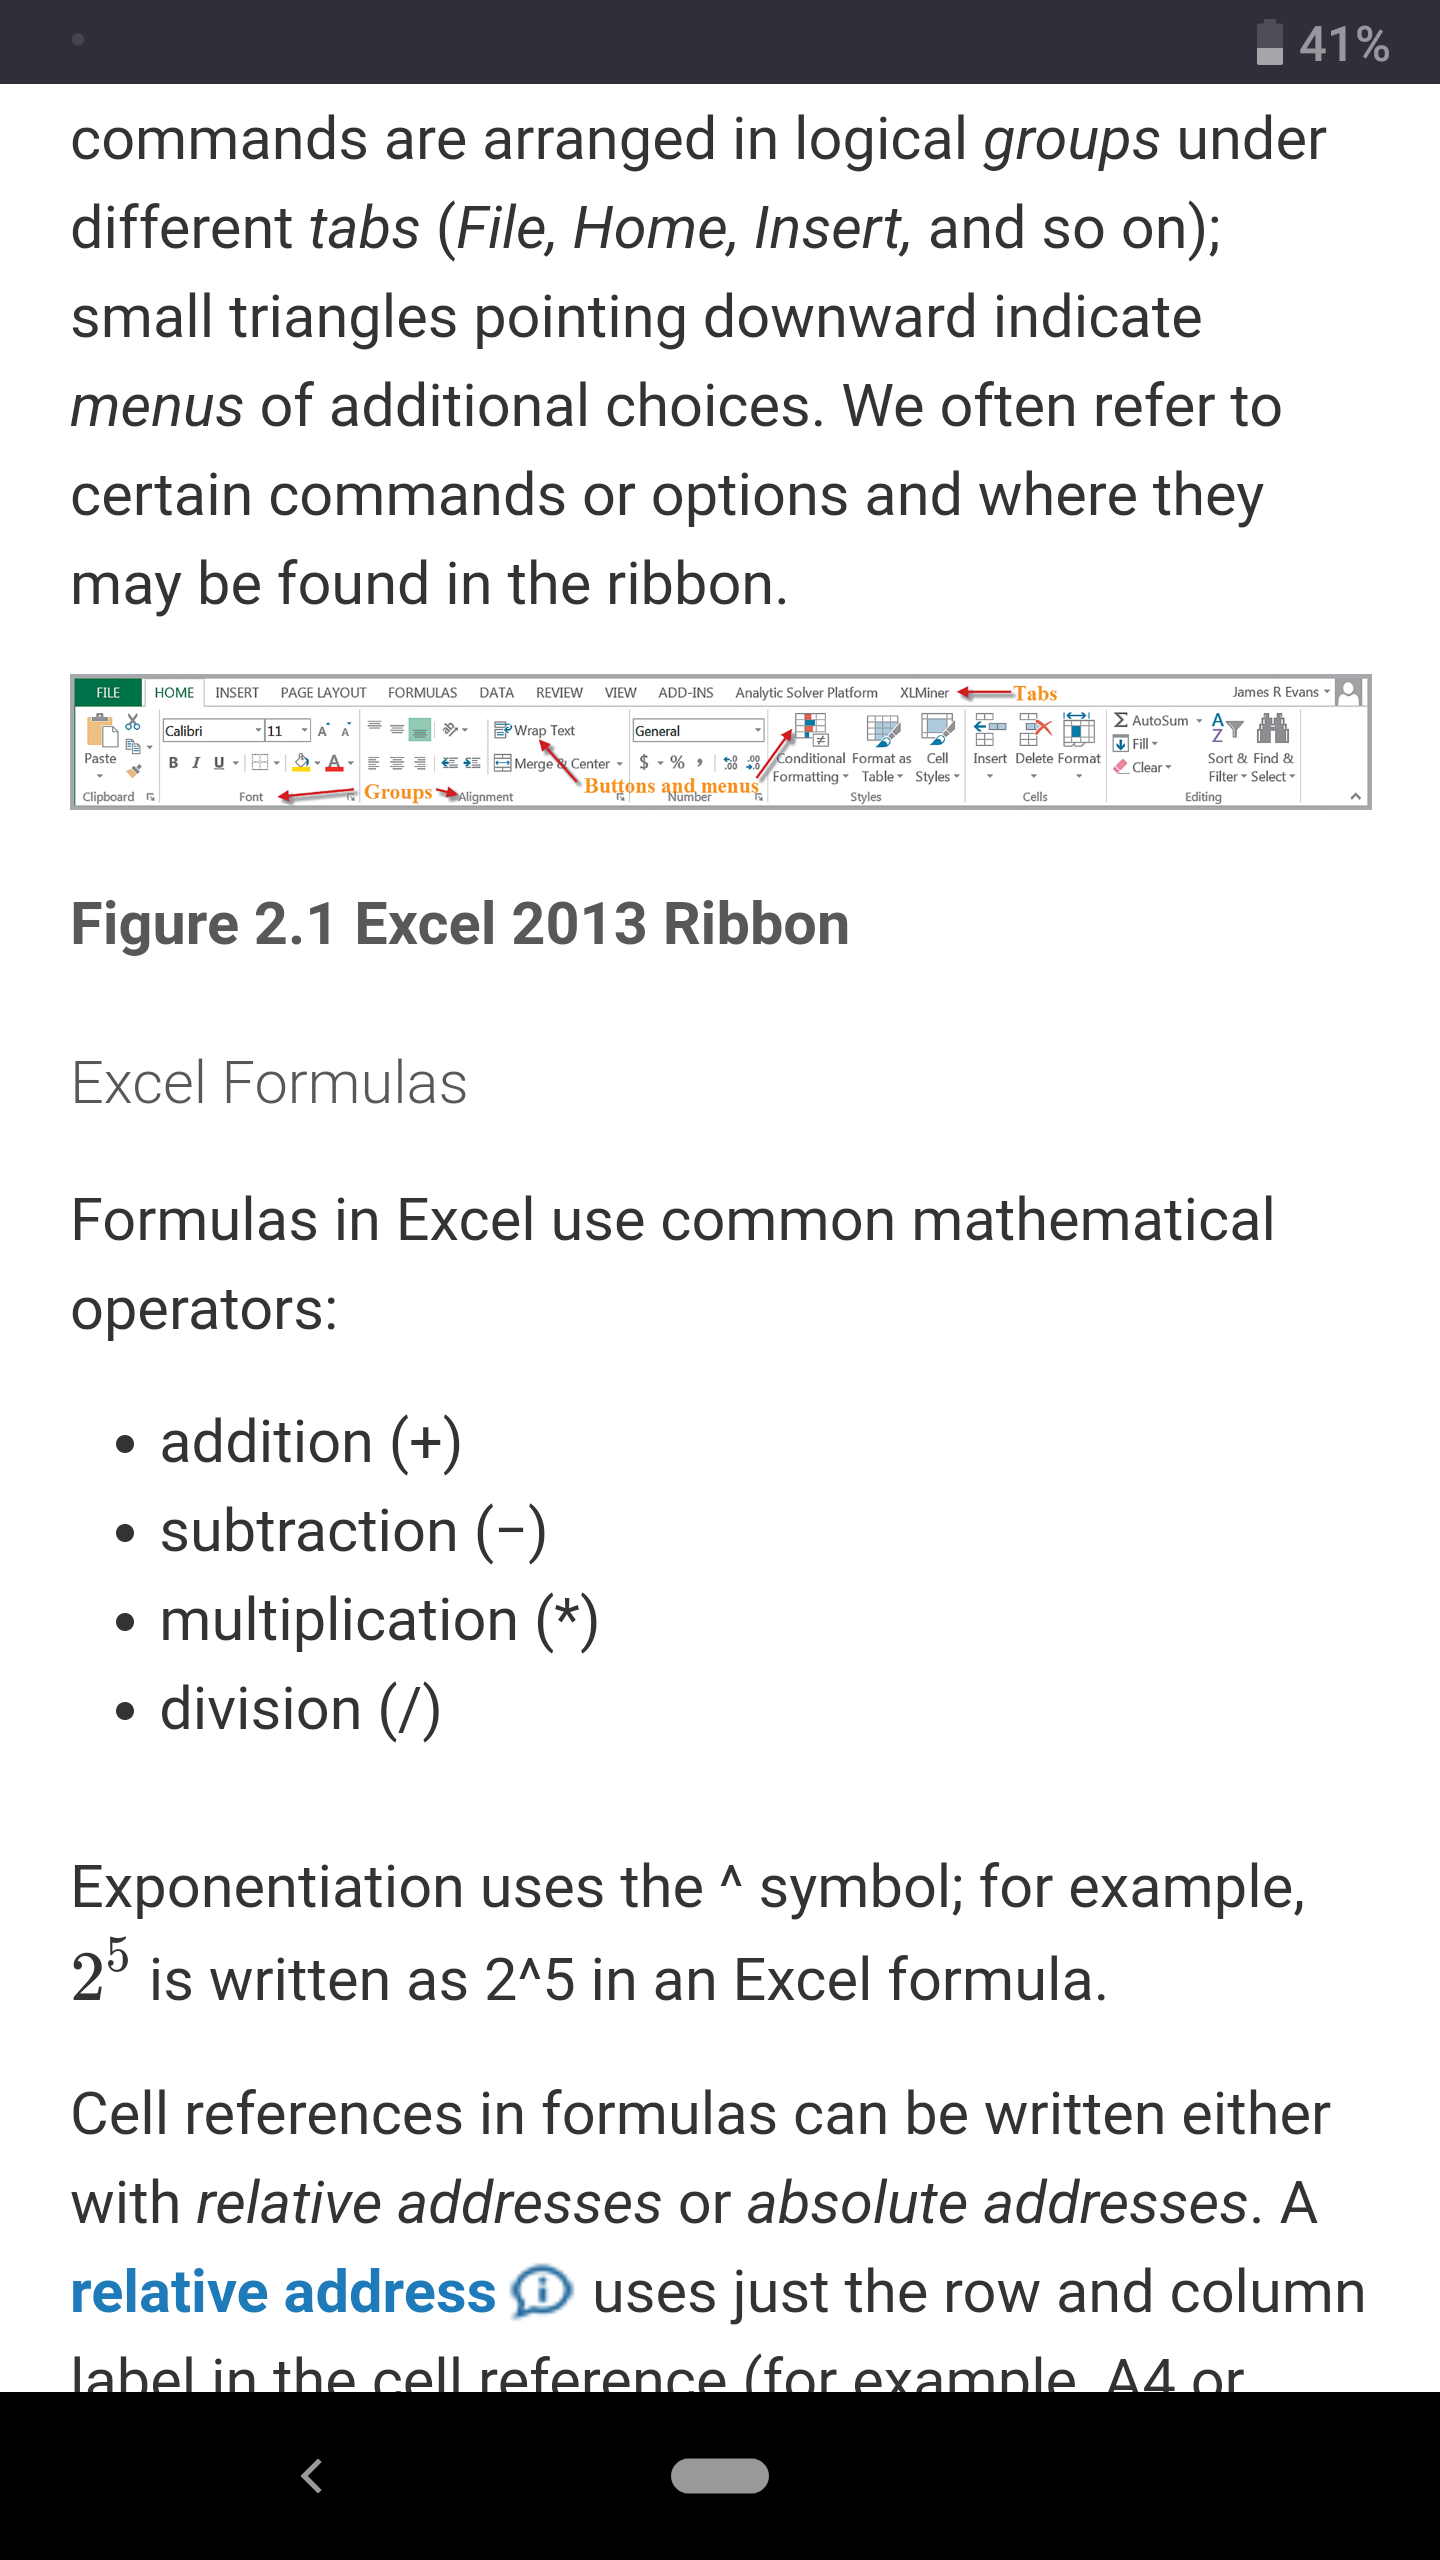Viewport: 1440px width, 2560px height.
Task: Click the Conditional Formatting icon
Action: tap(811, 730)
